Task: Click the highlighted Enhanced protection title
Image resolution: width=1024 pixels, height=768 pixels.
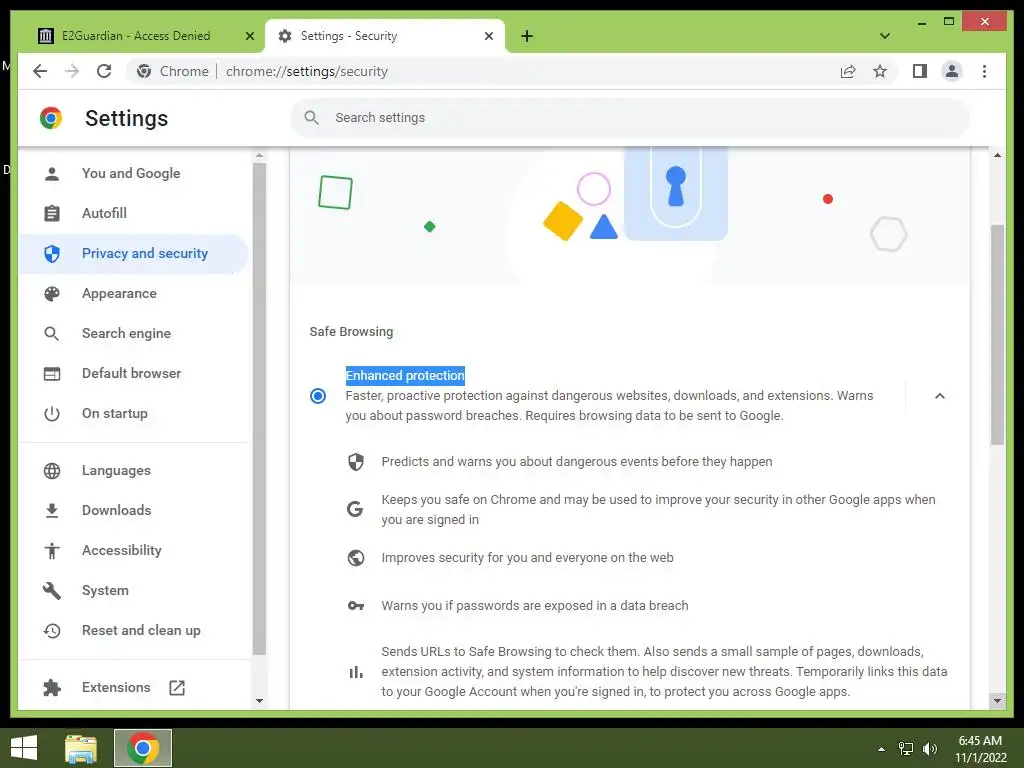Action: [x=405, y=376]
